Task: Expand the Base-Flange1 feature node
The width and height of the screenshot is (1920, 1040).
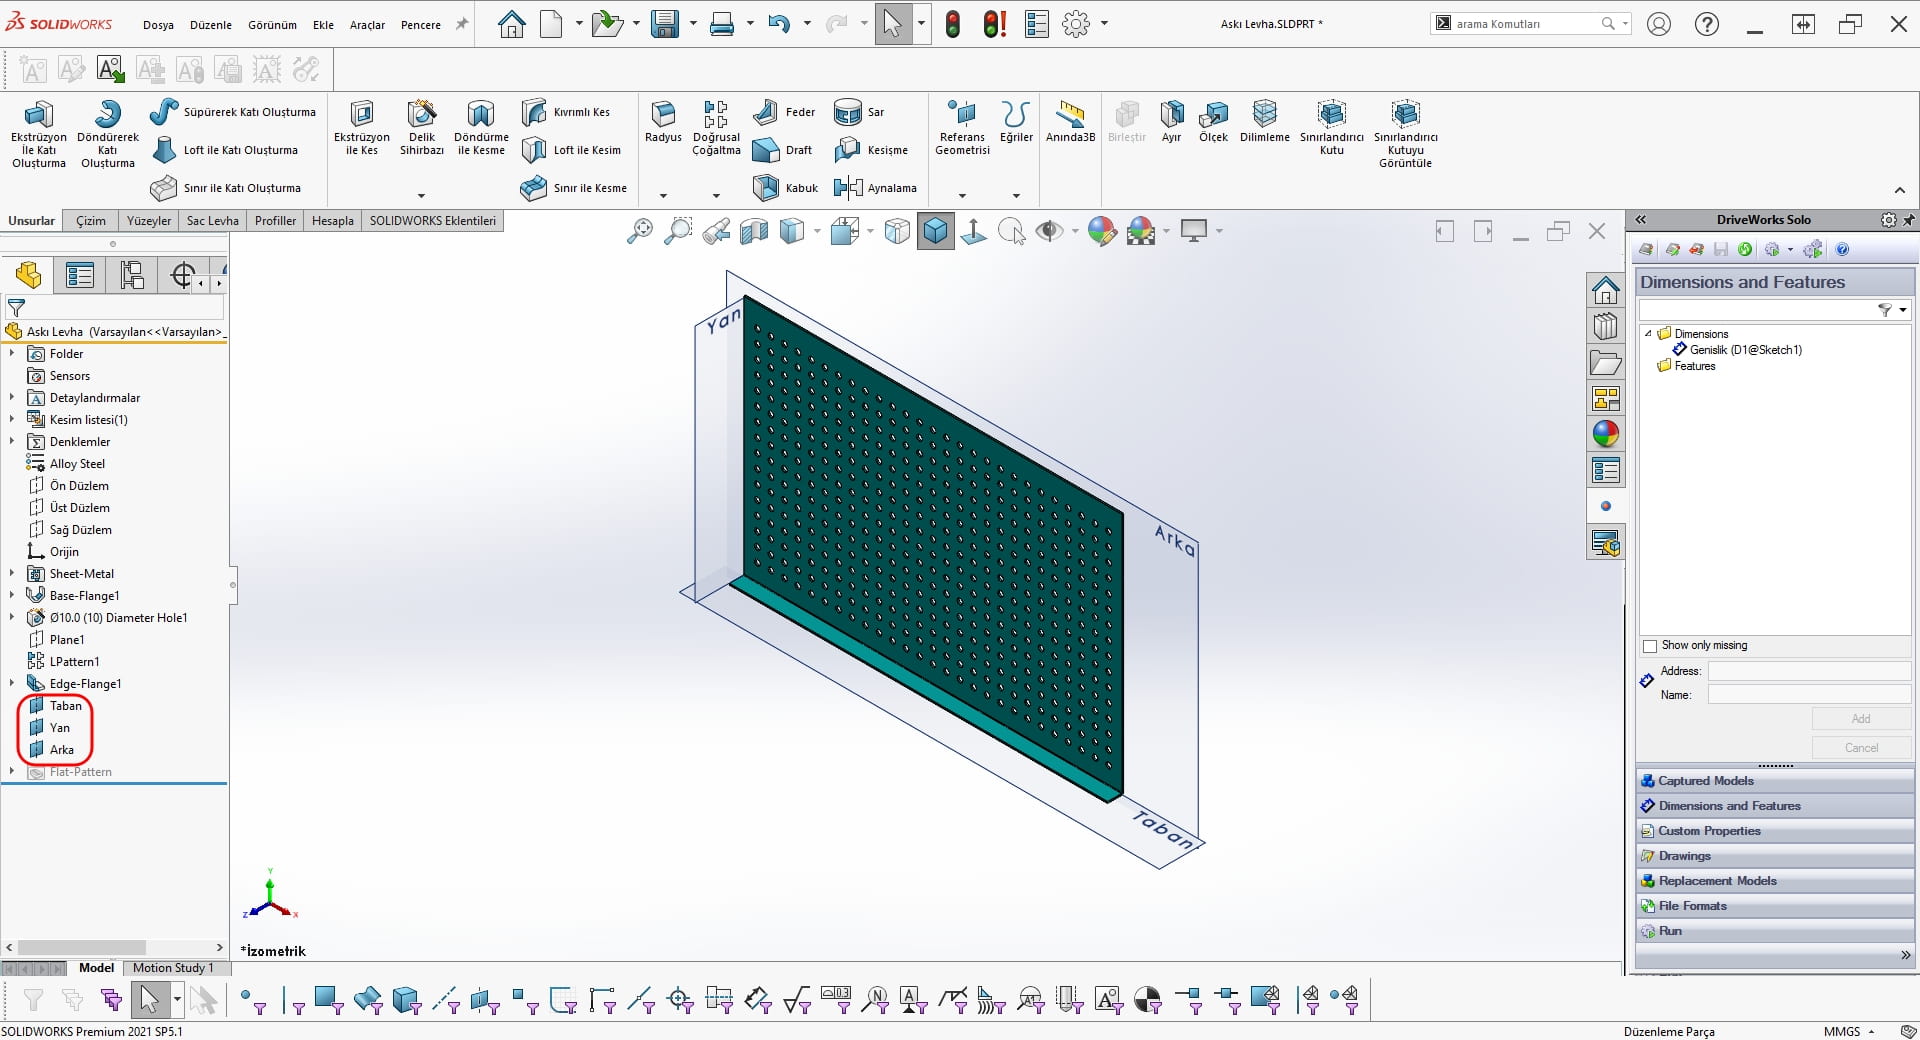Action: pos(11,595)
